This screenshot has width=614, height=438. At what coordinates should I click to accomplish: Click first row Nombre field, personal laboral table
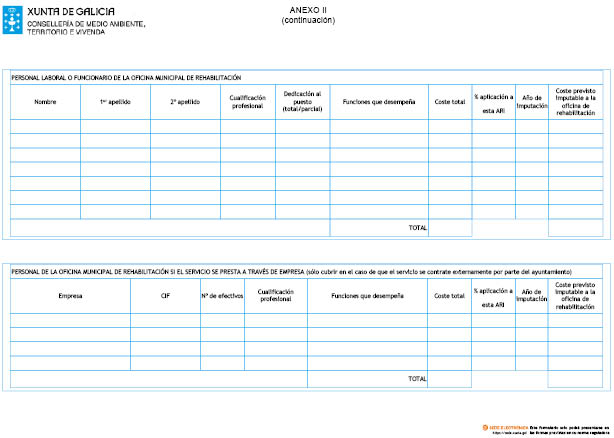[x=45, y=127]
